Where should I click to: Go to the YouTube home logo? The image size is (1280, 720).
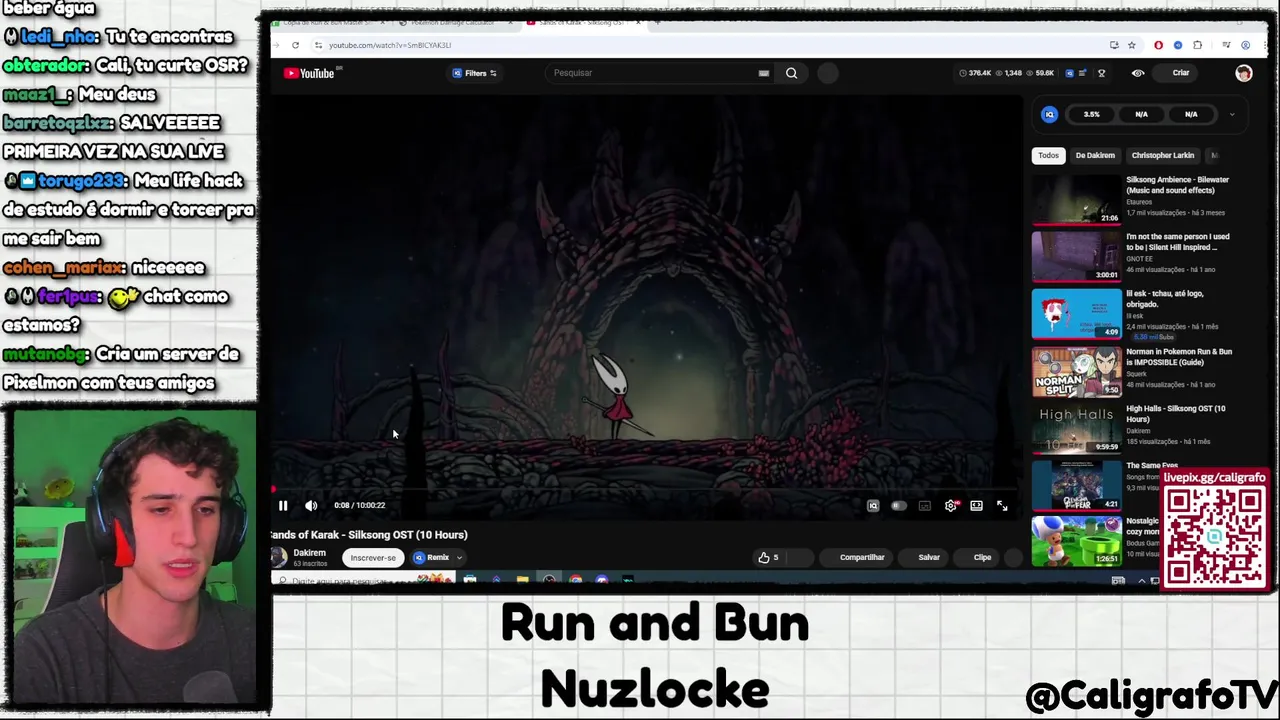309,73
